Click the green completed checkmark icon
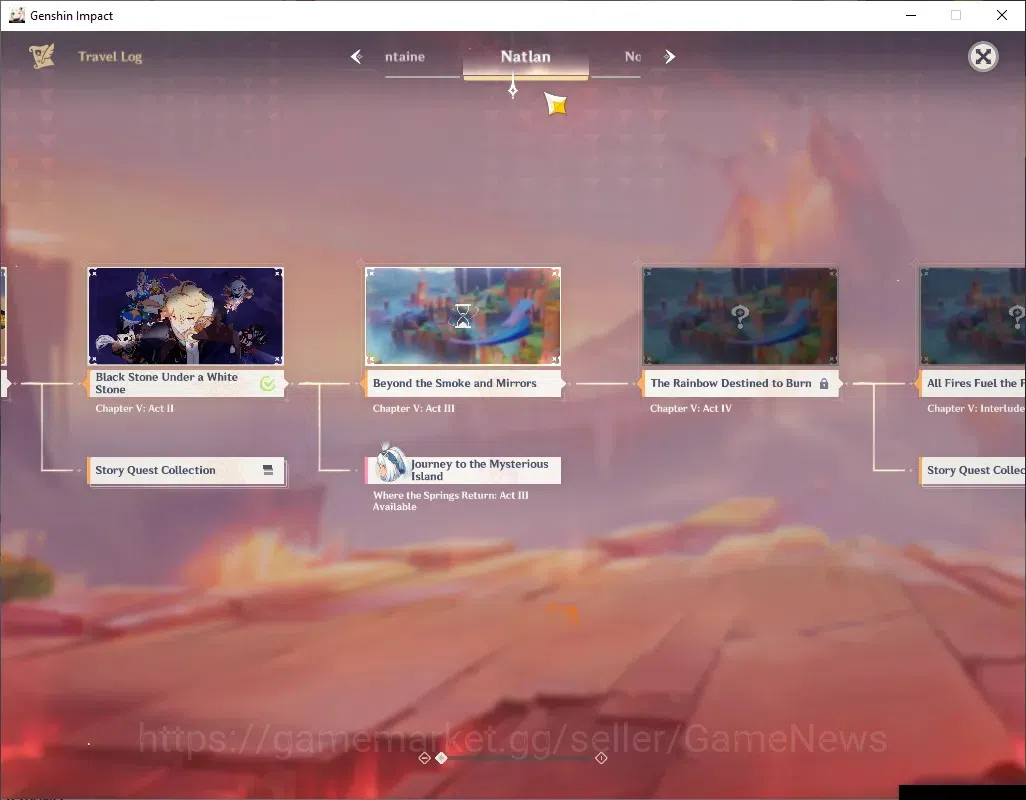The width and height of the screenshot is (1026, 800). (x=268, y=383)
